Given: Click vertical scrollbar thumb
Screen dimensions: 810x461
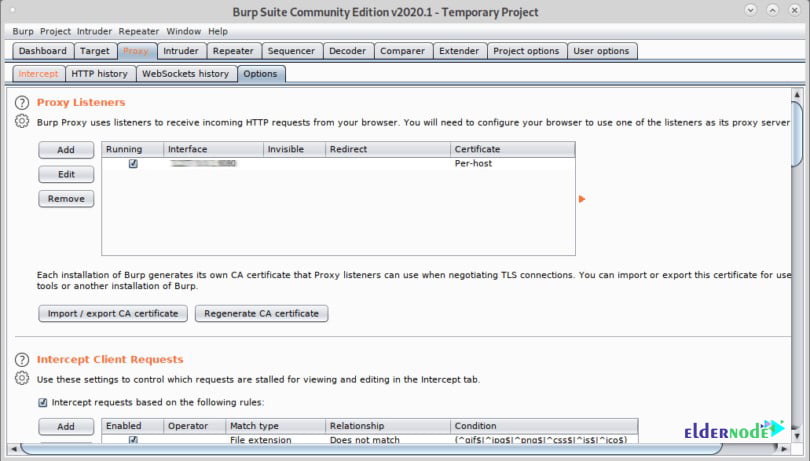Looking at the screenshot, I should (x=797, y=134).
